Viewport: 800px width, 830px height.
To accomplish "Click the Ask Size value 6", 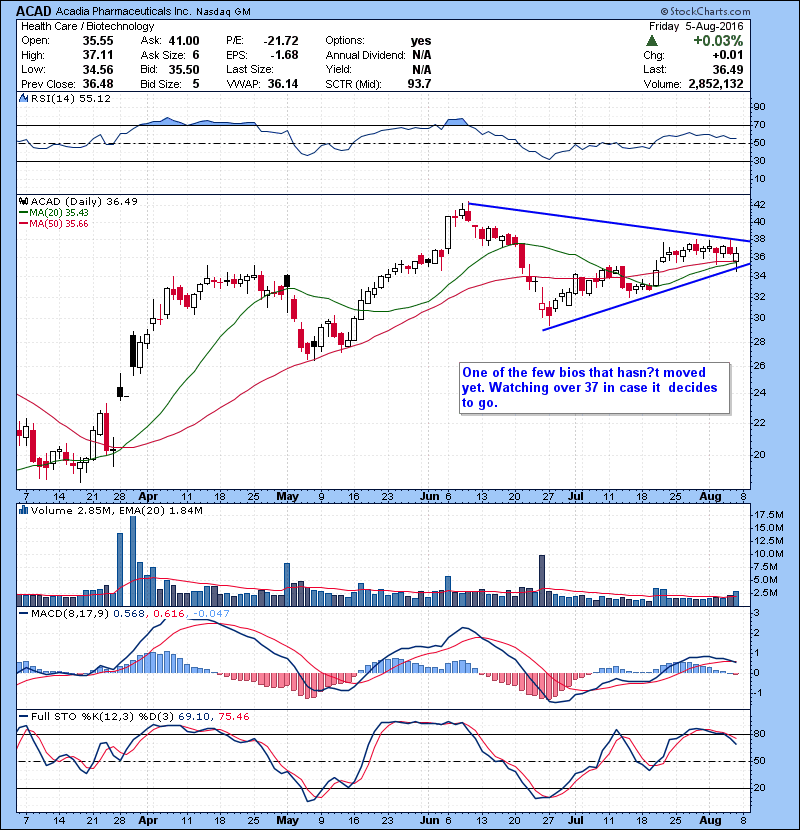I will pos(196,55).
